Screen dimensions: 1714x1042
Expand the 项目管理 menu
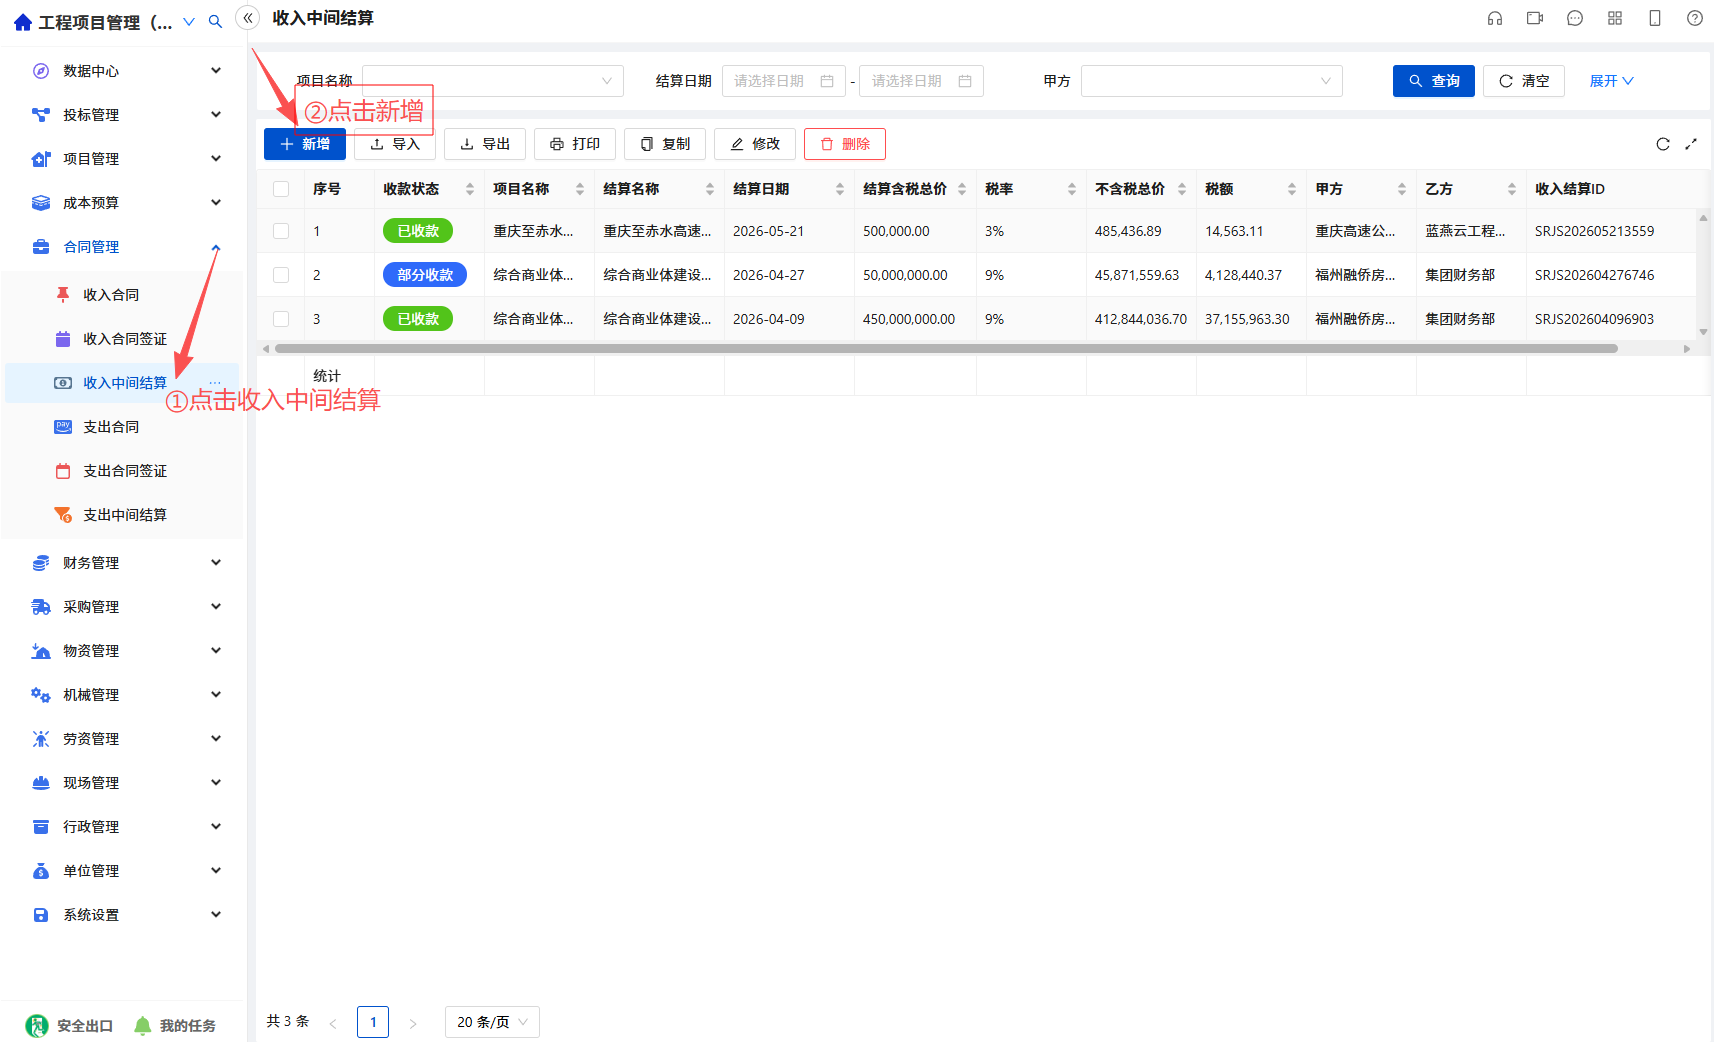click(x=125, y=159)
